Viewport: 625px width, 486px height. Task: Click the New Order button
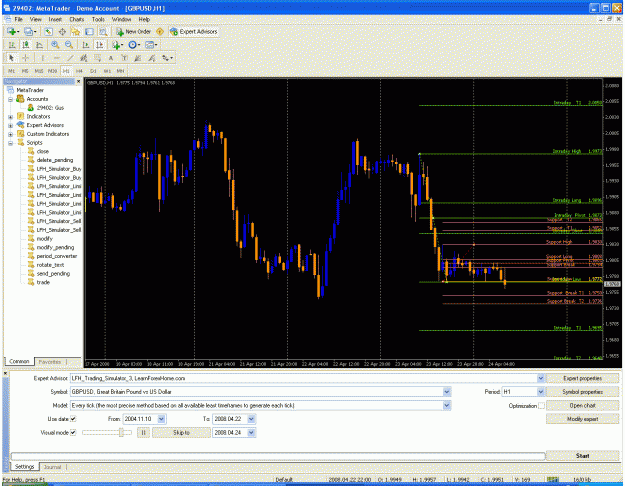134,31
